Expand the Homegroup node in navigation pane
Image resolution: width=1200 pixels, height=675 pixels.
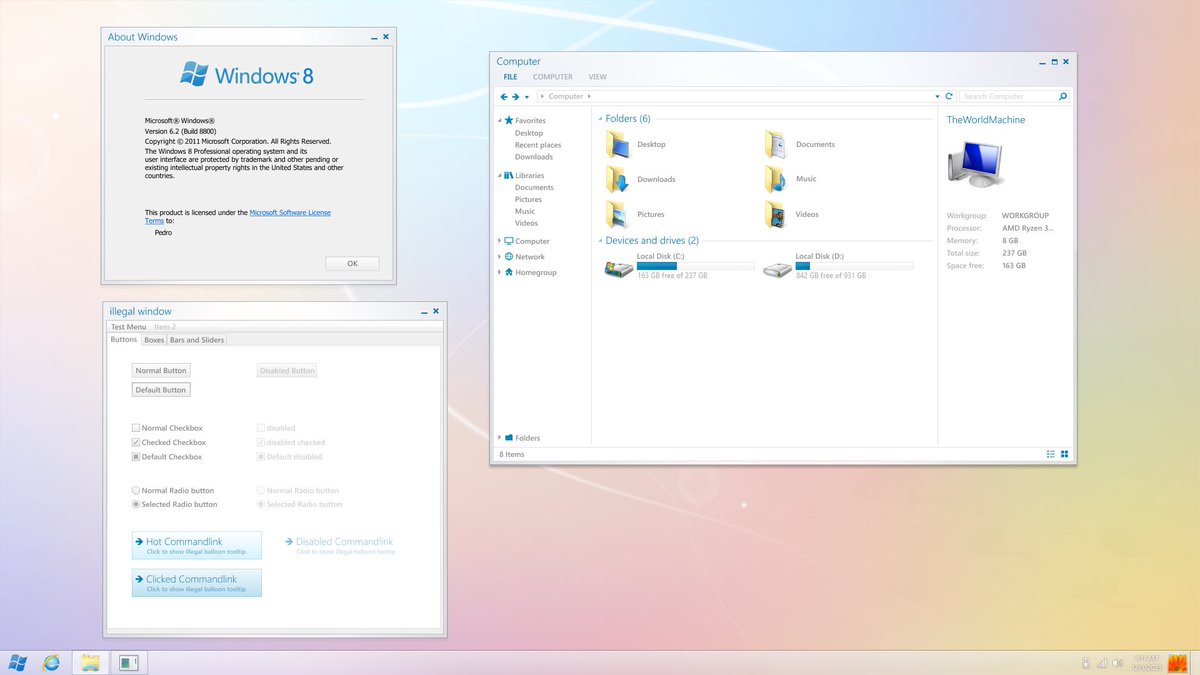pos(500,272)
